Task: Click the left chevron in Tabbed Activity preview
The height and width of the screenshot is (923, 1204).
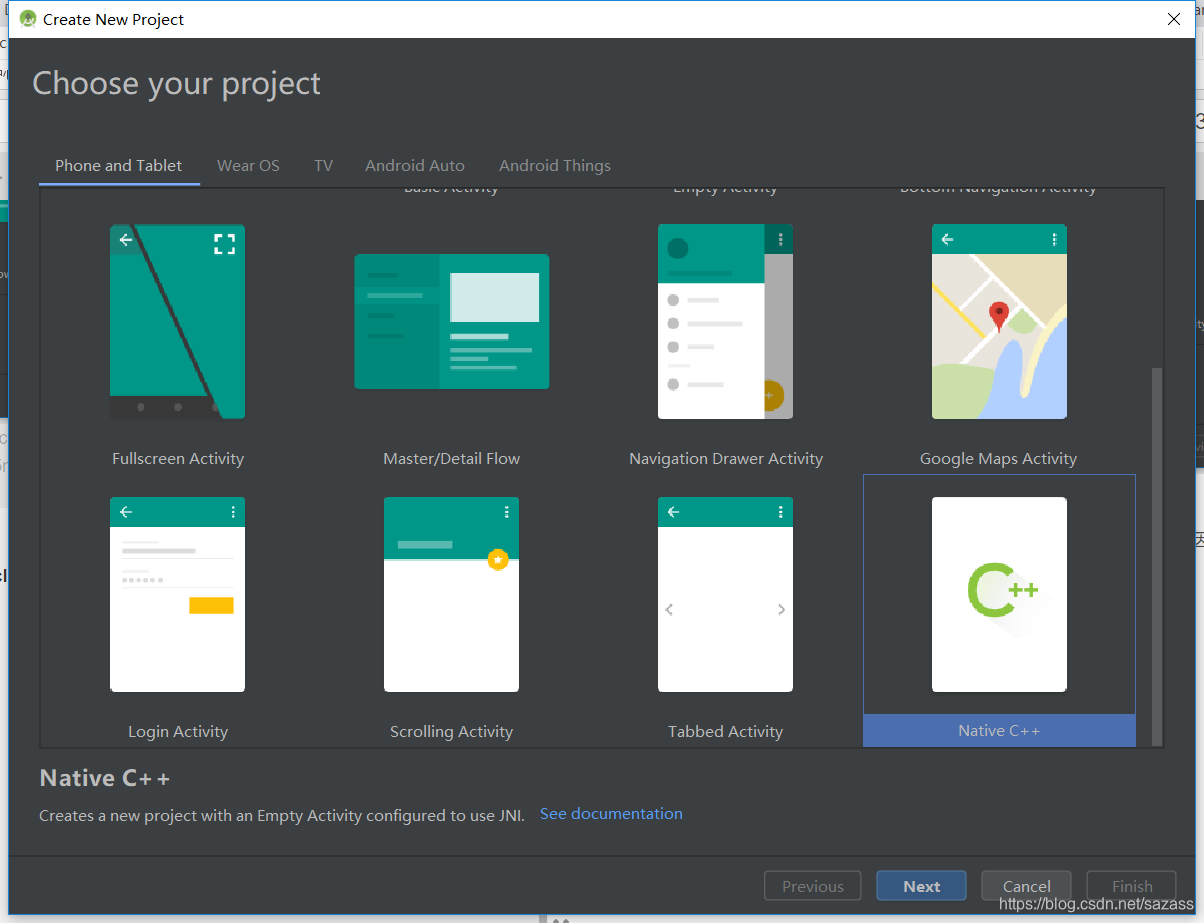Action: pos(669,609)
